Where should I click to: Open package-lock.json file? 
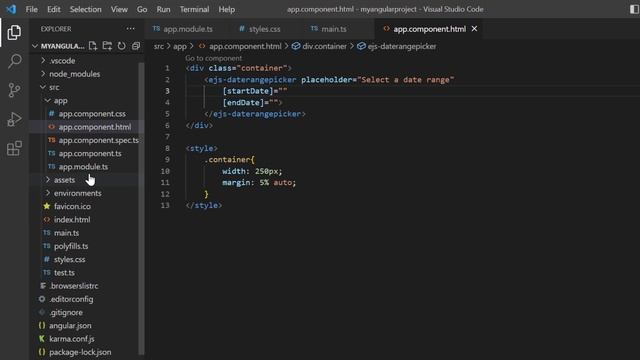click(x=80, y=352)
